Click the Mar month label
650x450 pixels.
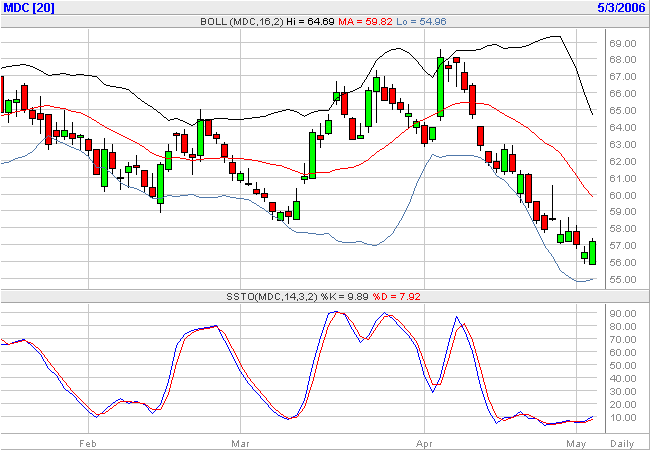tap(240, 444)
